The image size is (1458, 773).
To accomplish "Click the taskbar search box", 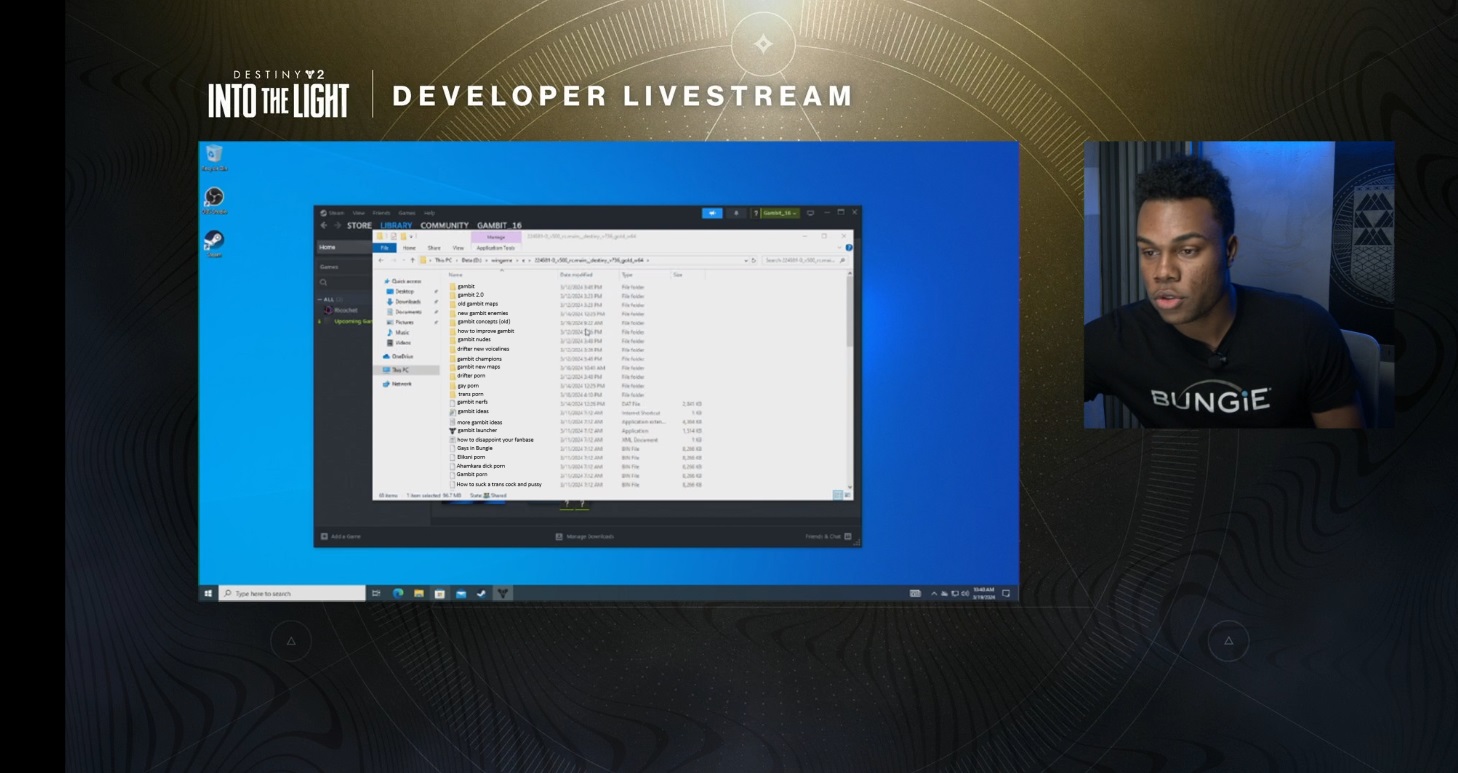I will pyautogui.click(x=292, y=593).
